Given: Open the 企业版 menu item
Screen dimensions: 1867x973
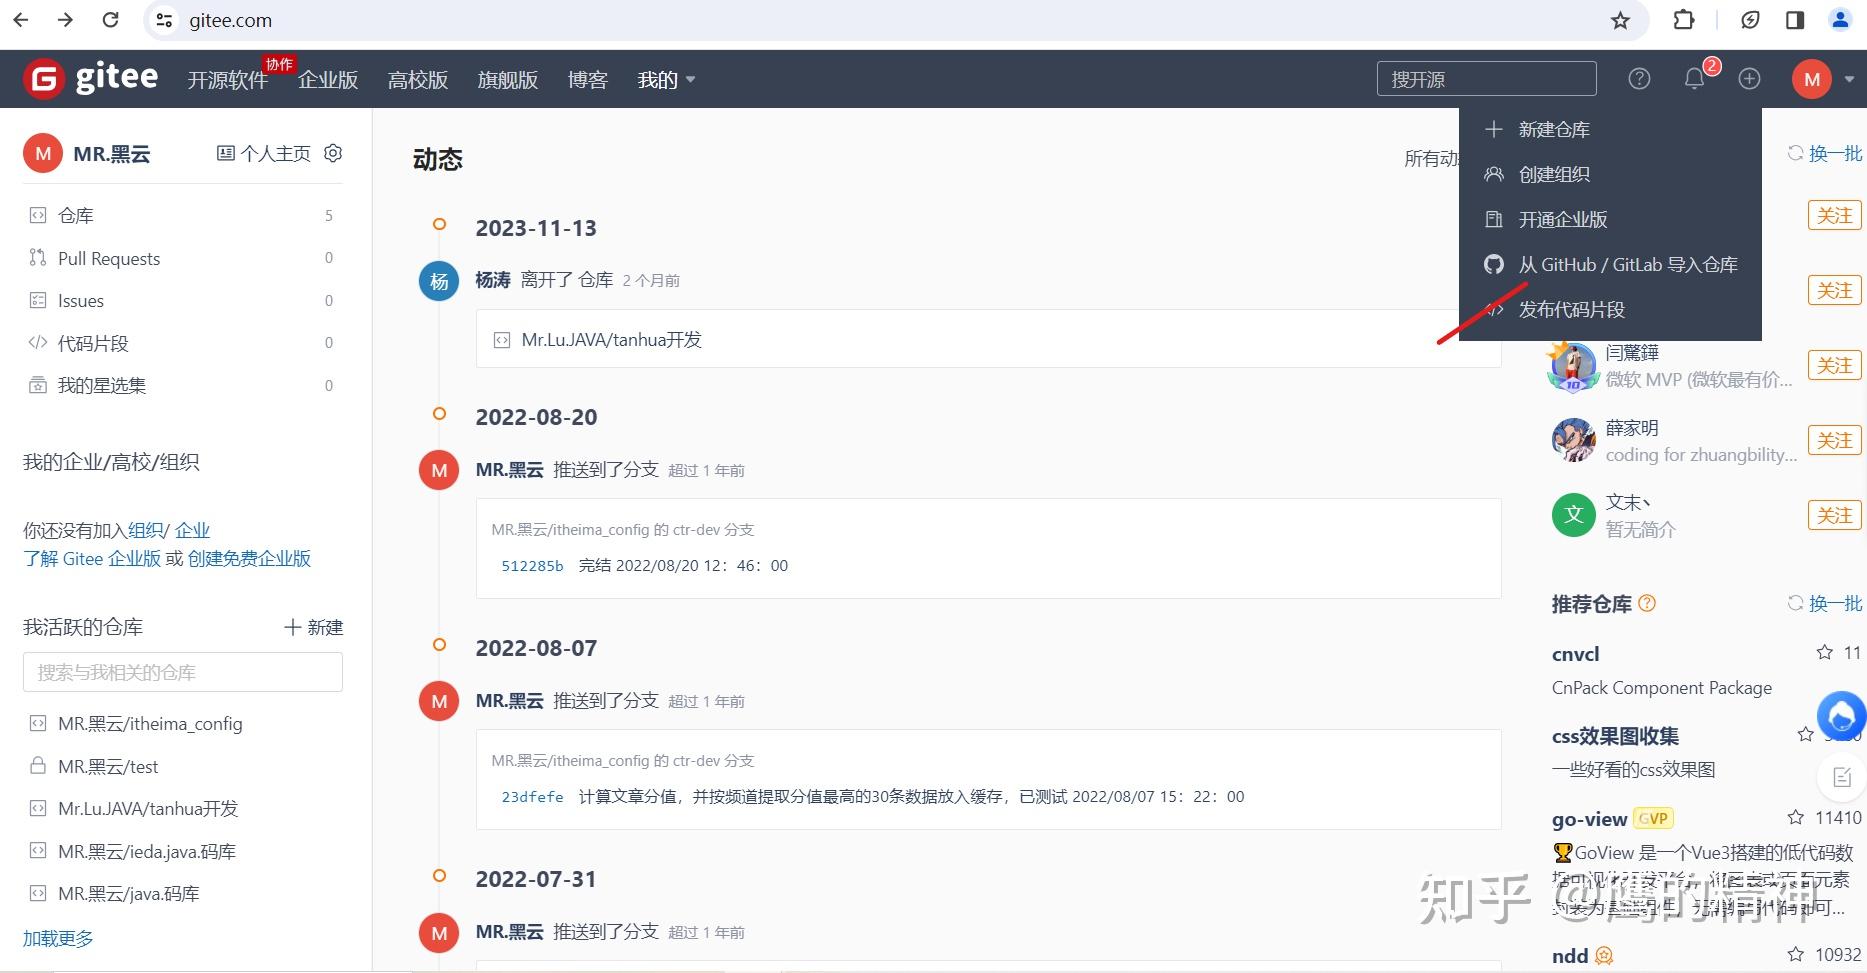Looking at the screenshot, I should coord(327,79).
